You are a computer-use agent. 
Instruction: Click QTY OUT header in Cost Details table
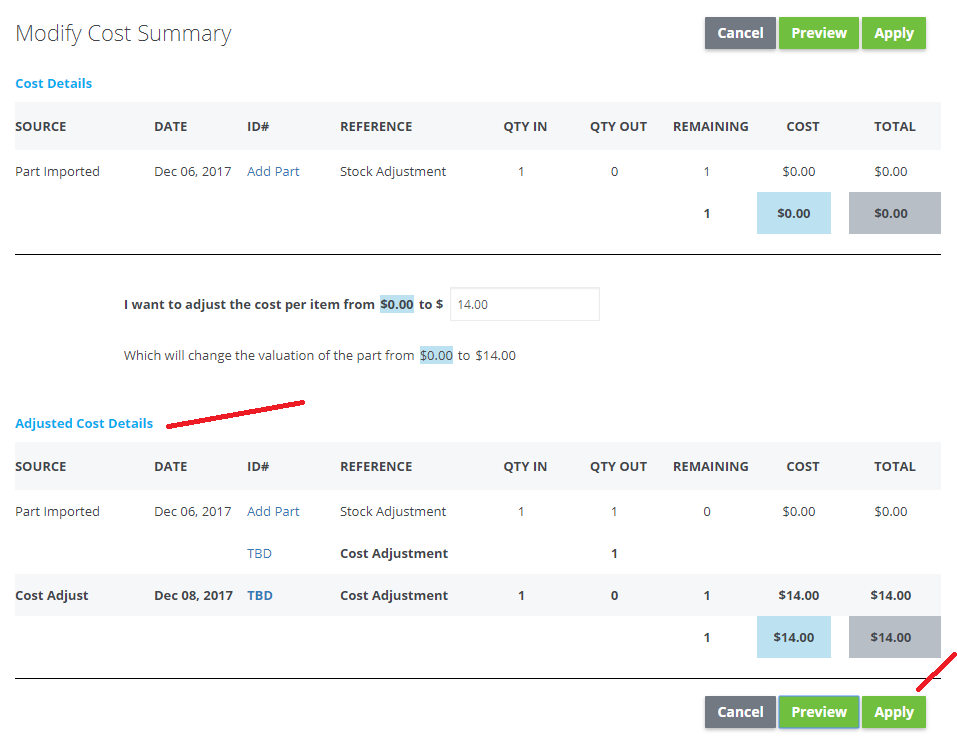618,126
